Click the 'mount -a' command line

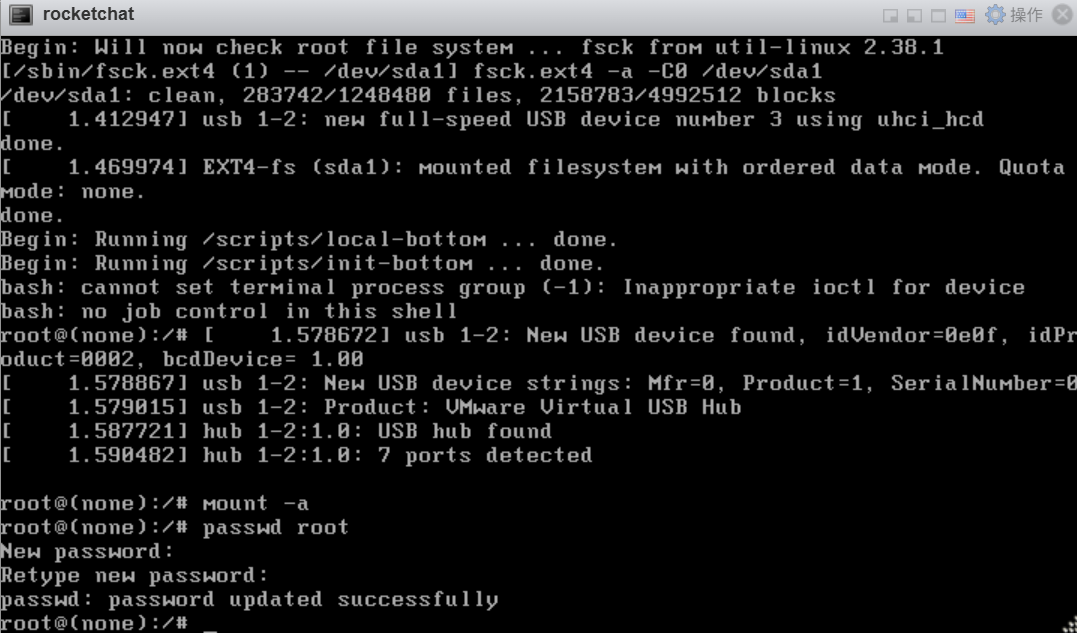coord(155,503)
